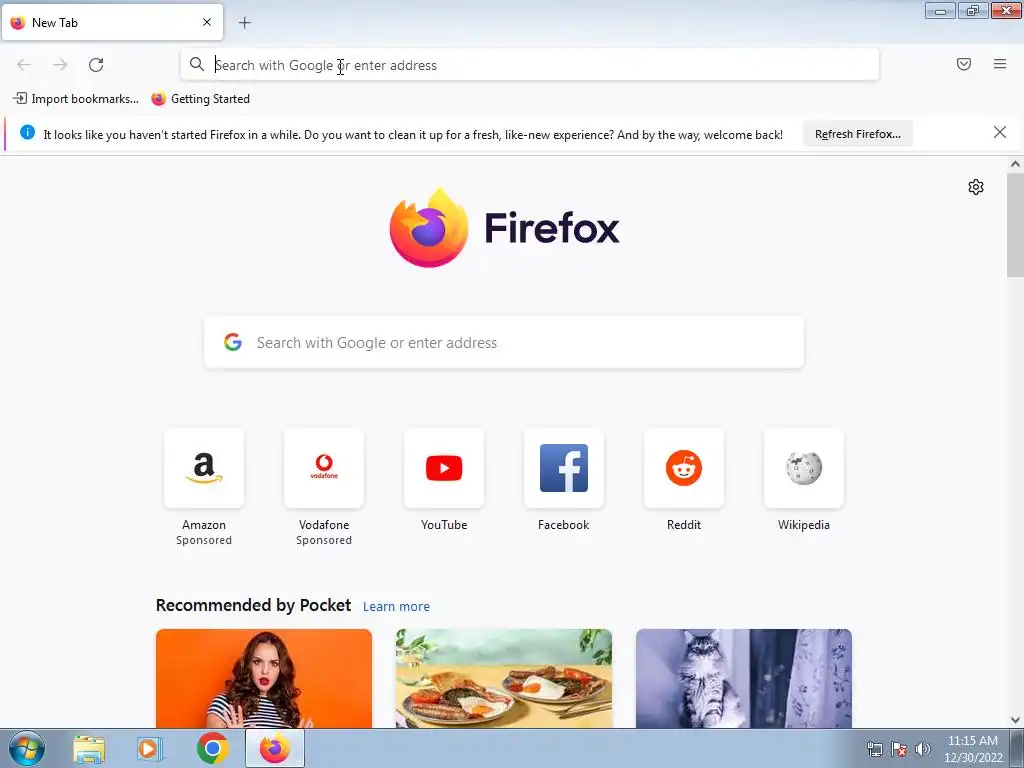Close the New Tab tab
The image size is (1024, 768).
pyautogui.click(x=207, y=22)
